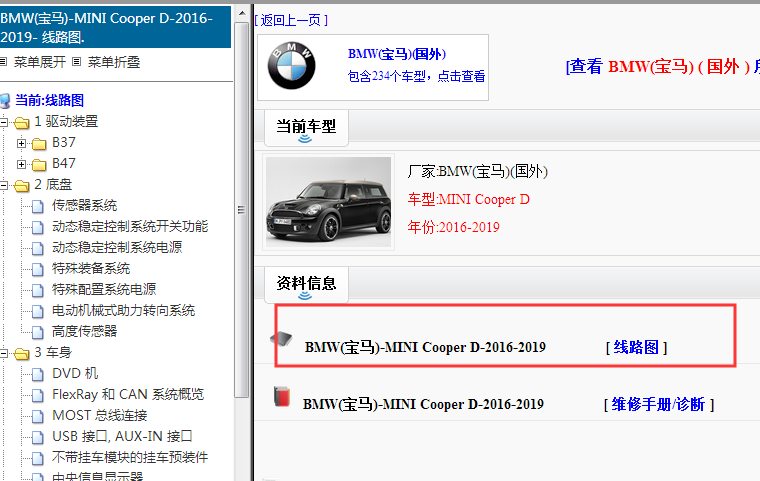Click the 当前:线路图 computer icon

click(x=5, y=101)
